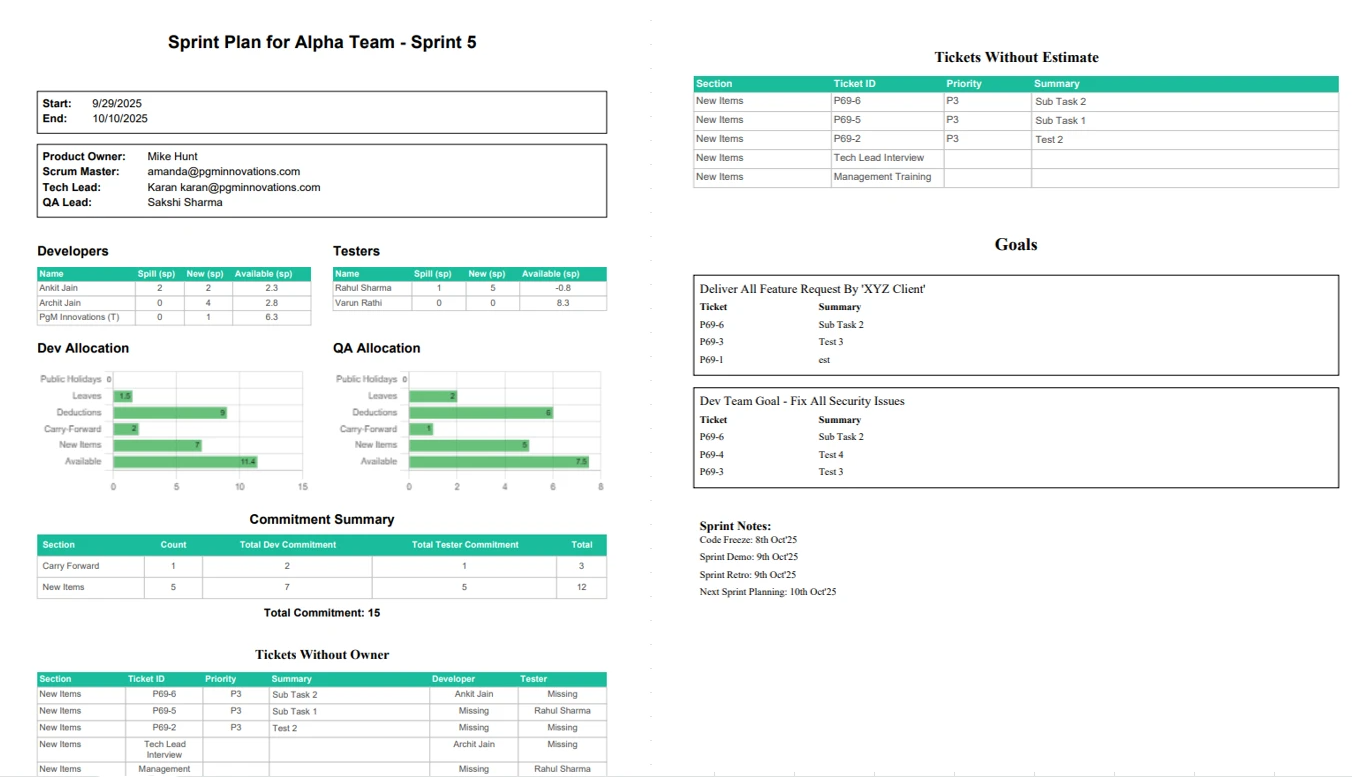Click goal 'Deliver All Feature Request By XYZ Client'

click(x=812, y=289)
